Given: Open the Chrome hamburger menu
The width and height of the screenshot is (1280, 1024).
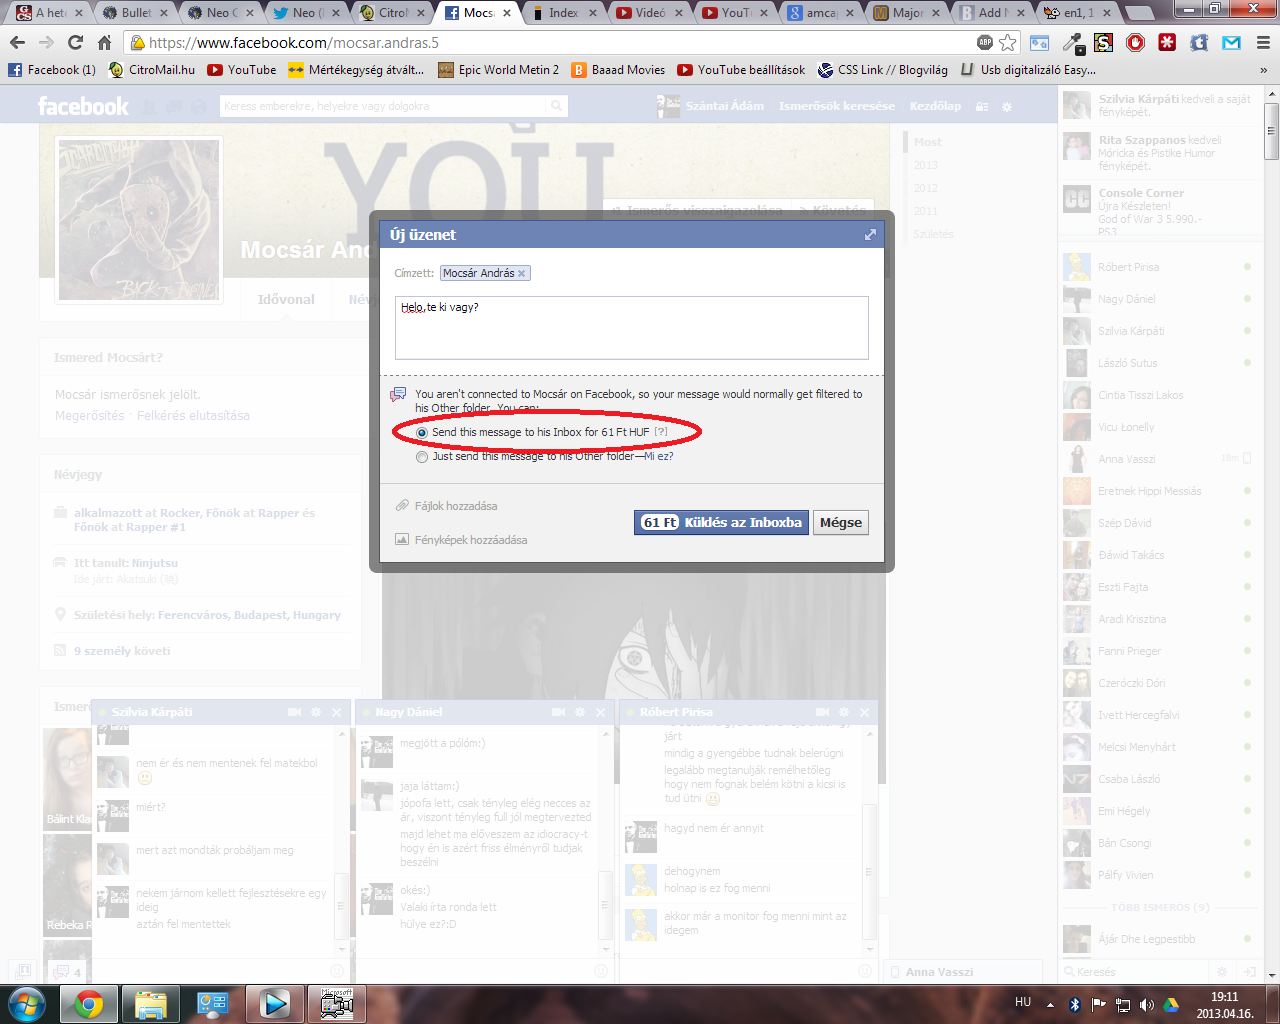Looking at the screenshot, I should 1263,42.
